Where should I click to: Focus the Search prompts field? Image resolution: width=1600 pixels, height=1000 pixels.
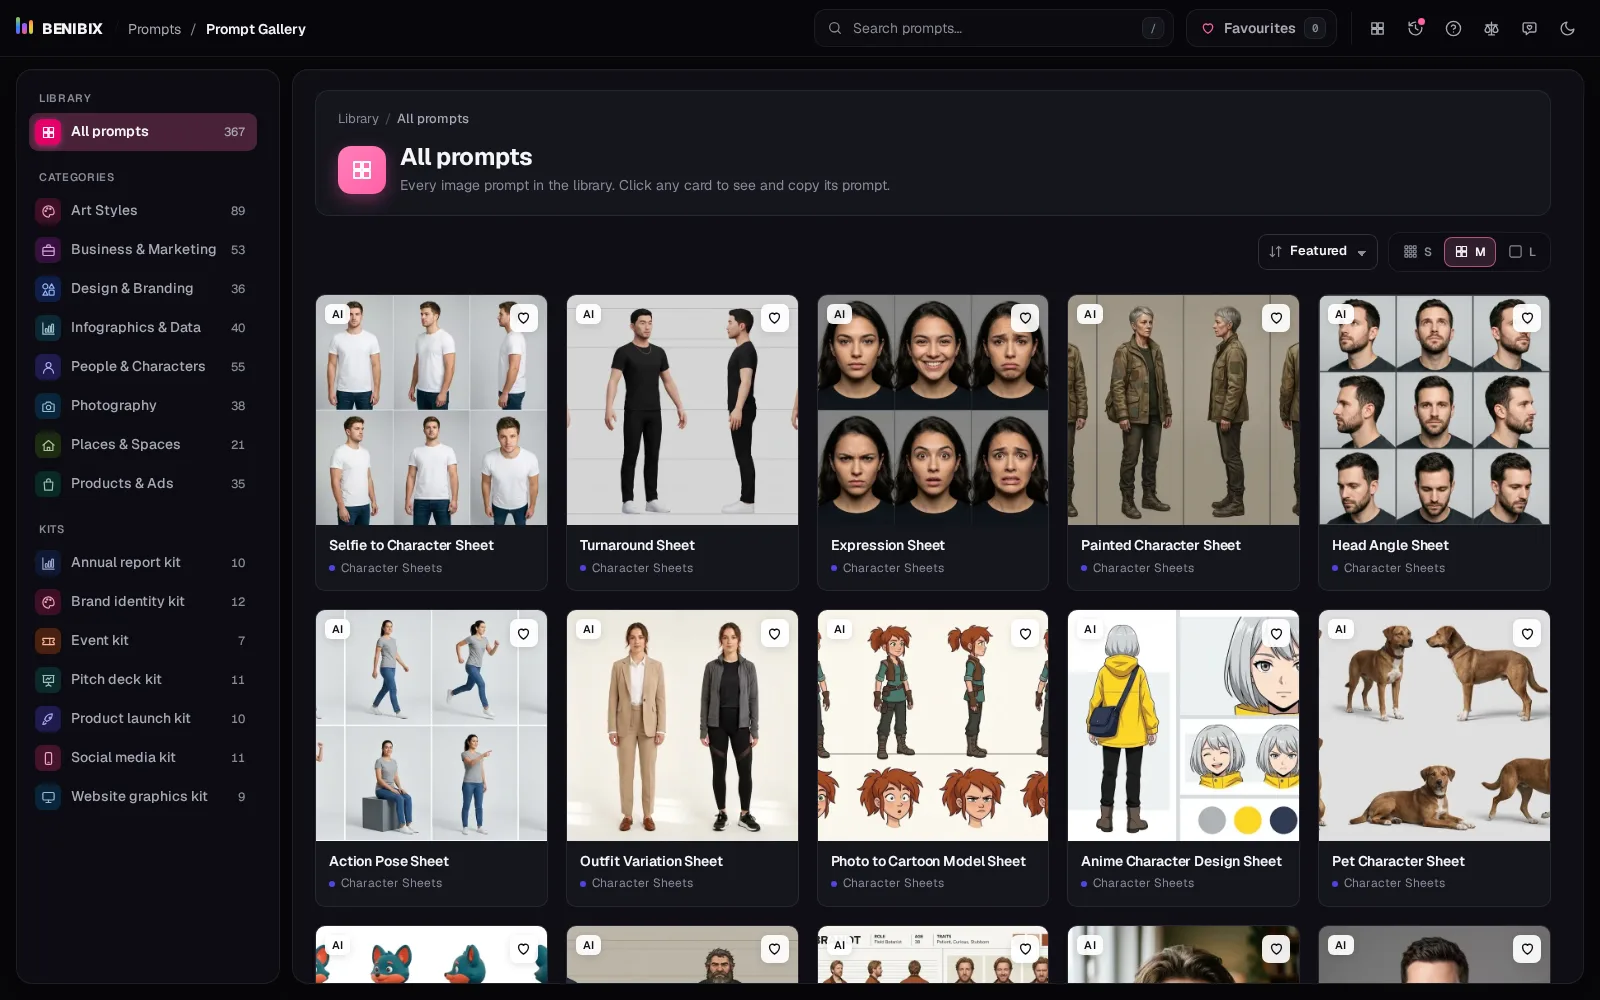coord(993,29)
